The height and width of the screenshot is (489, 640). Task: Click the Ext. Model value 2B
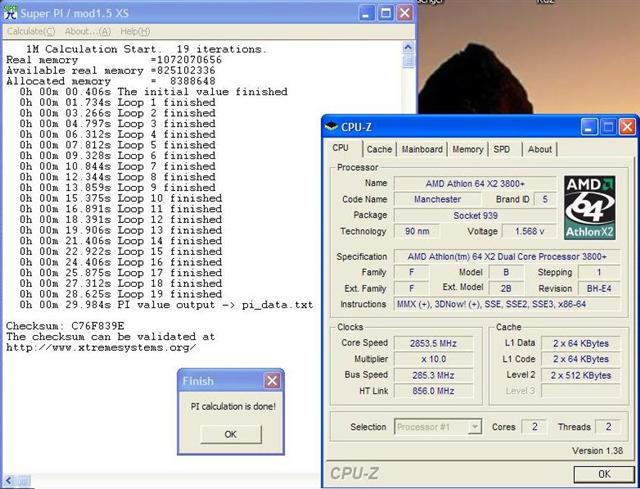[x=506, y=289]
